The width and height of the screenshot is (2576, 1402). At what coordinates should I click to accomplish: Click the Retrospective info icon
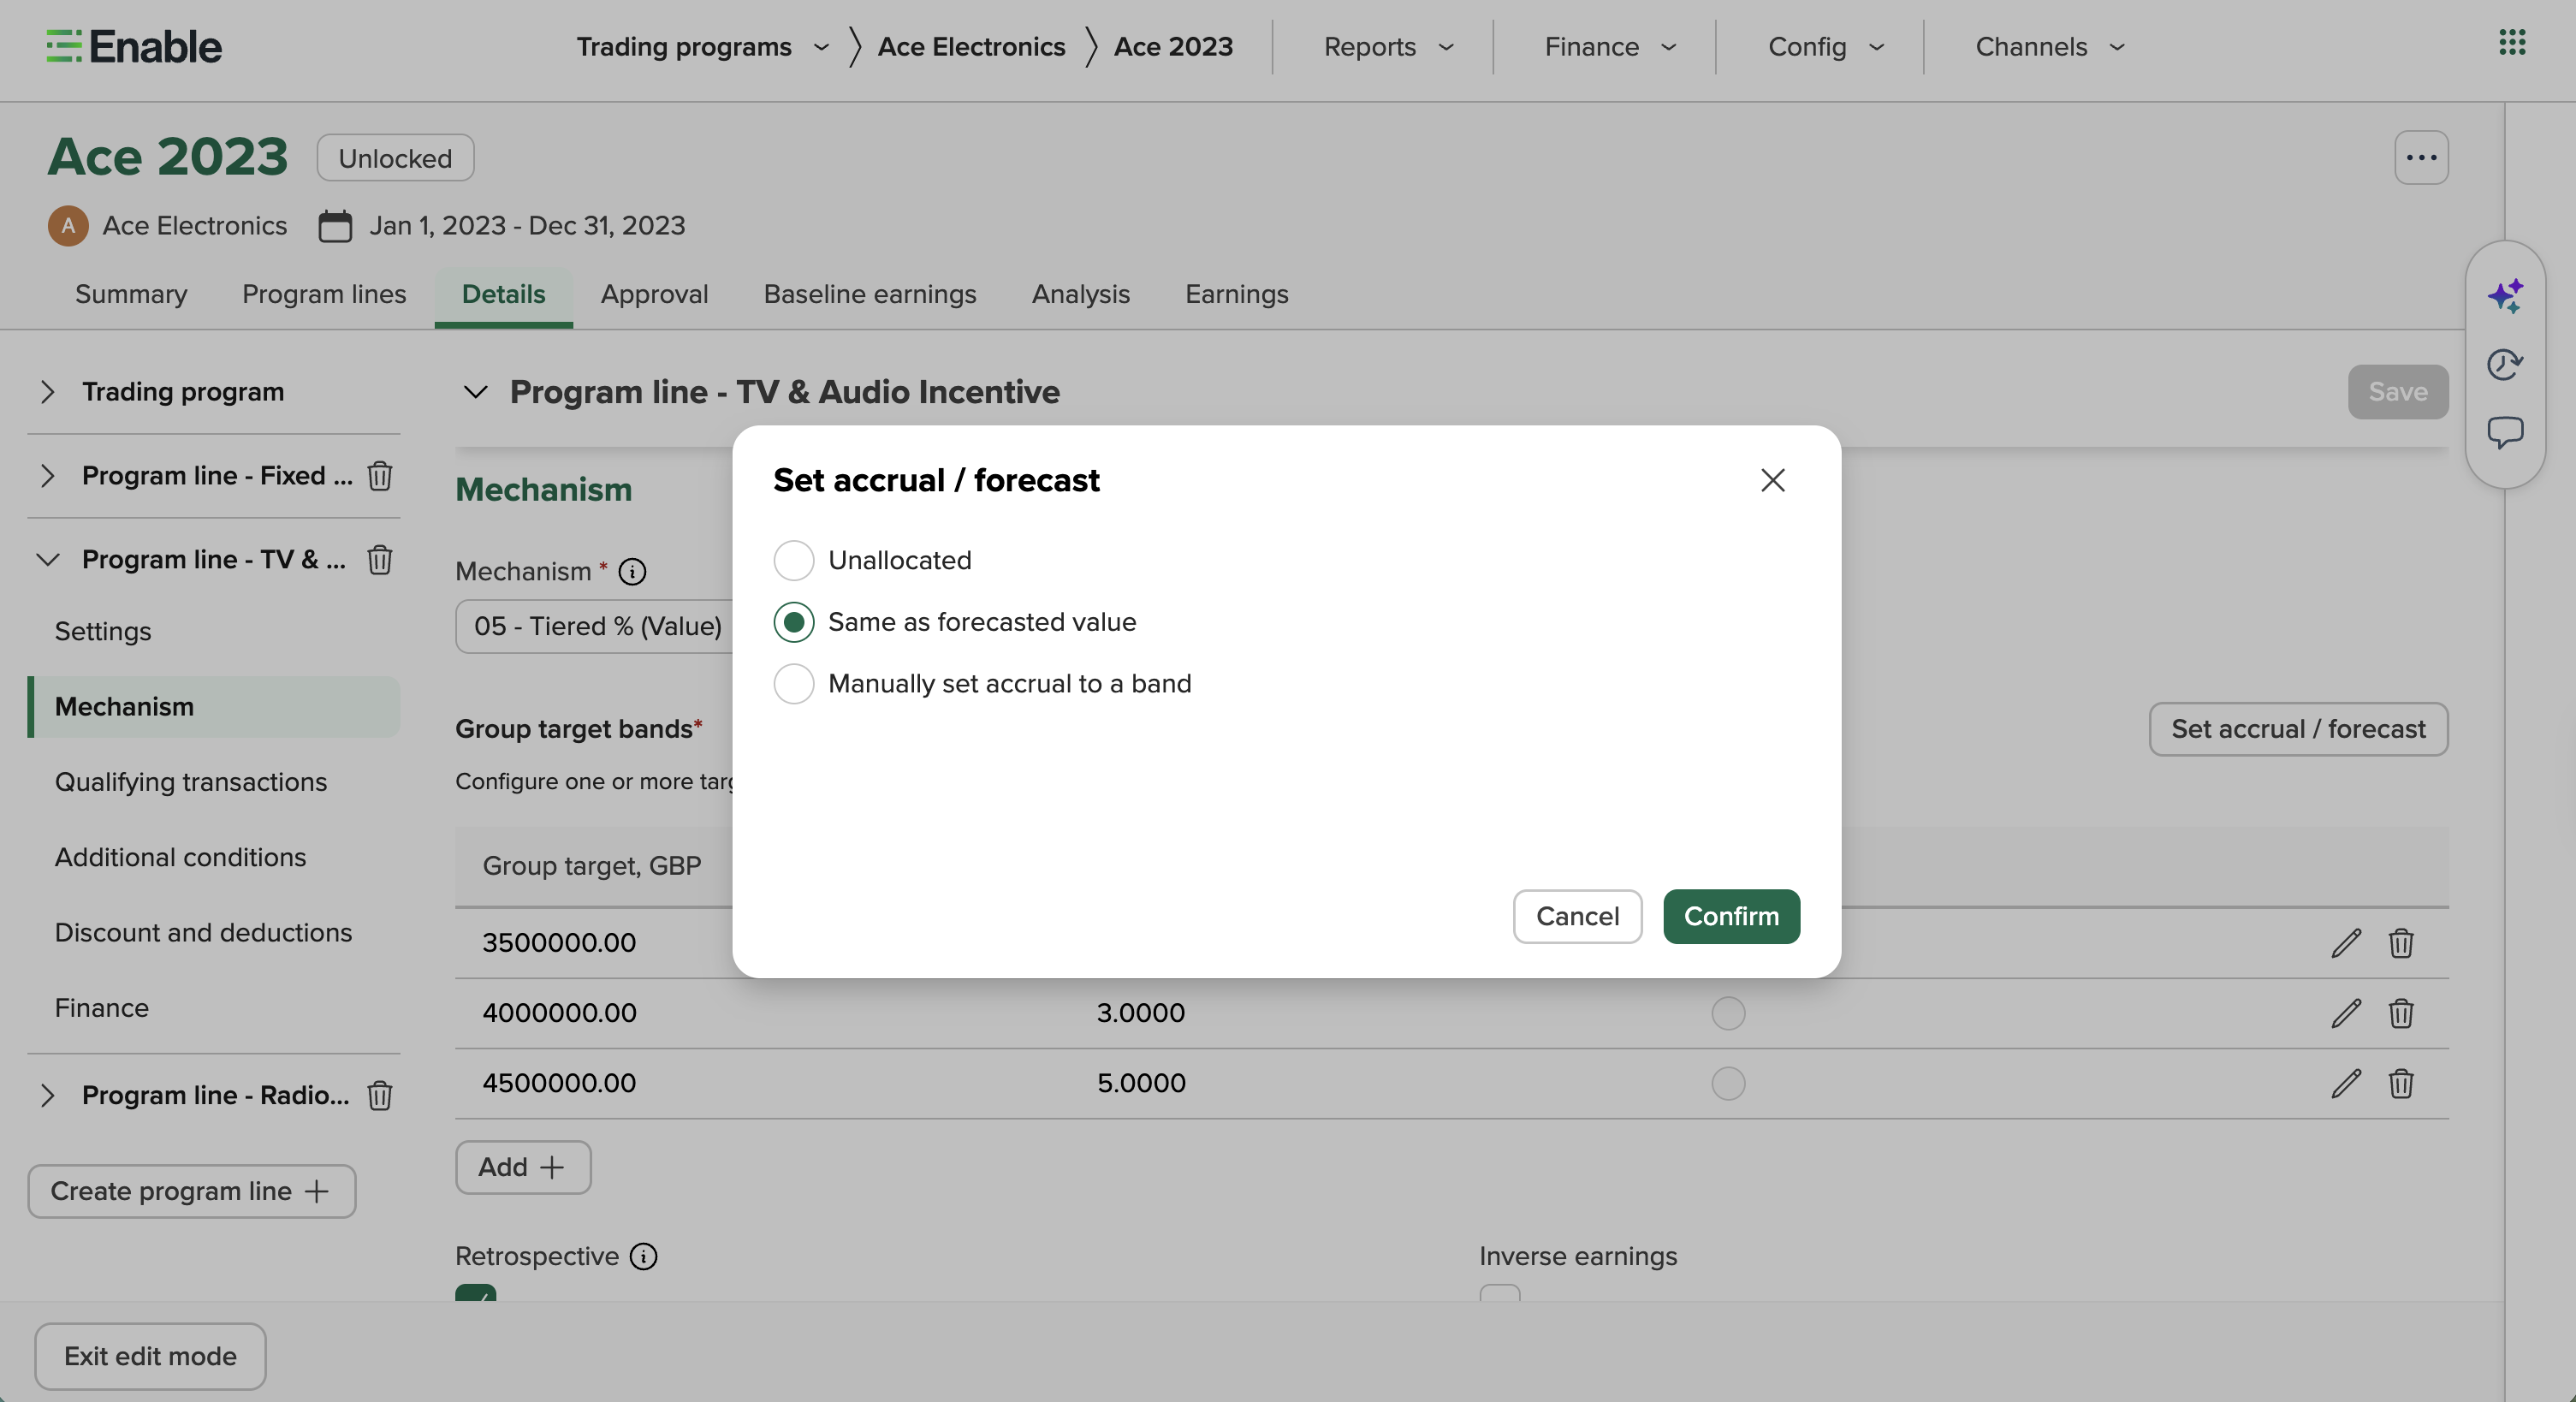click(643, 1257)
